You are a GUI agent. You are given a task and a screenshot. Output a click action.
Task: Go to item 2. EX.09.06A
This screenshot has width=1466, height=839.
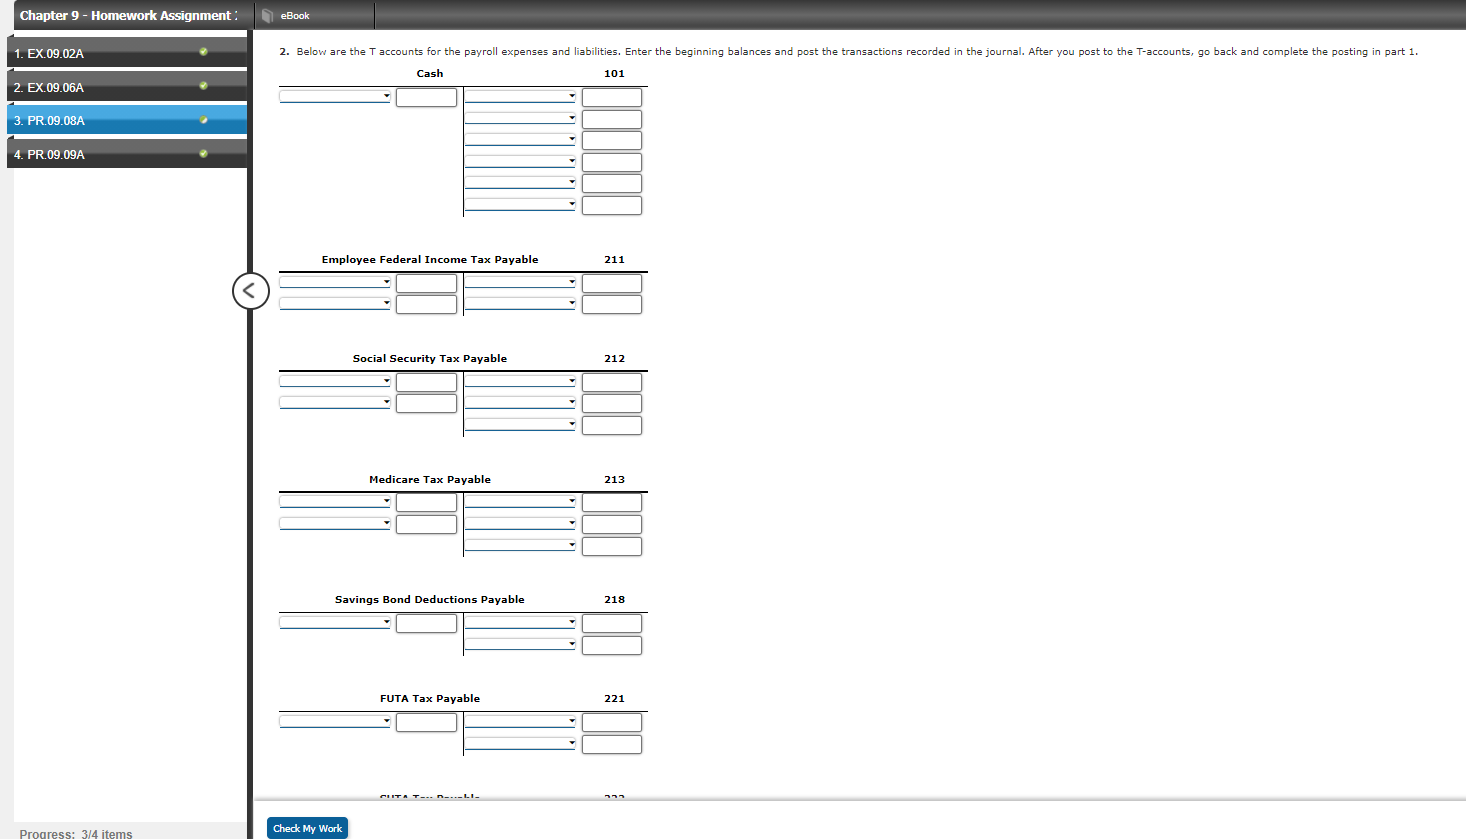pos(127,87)
